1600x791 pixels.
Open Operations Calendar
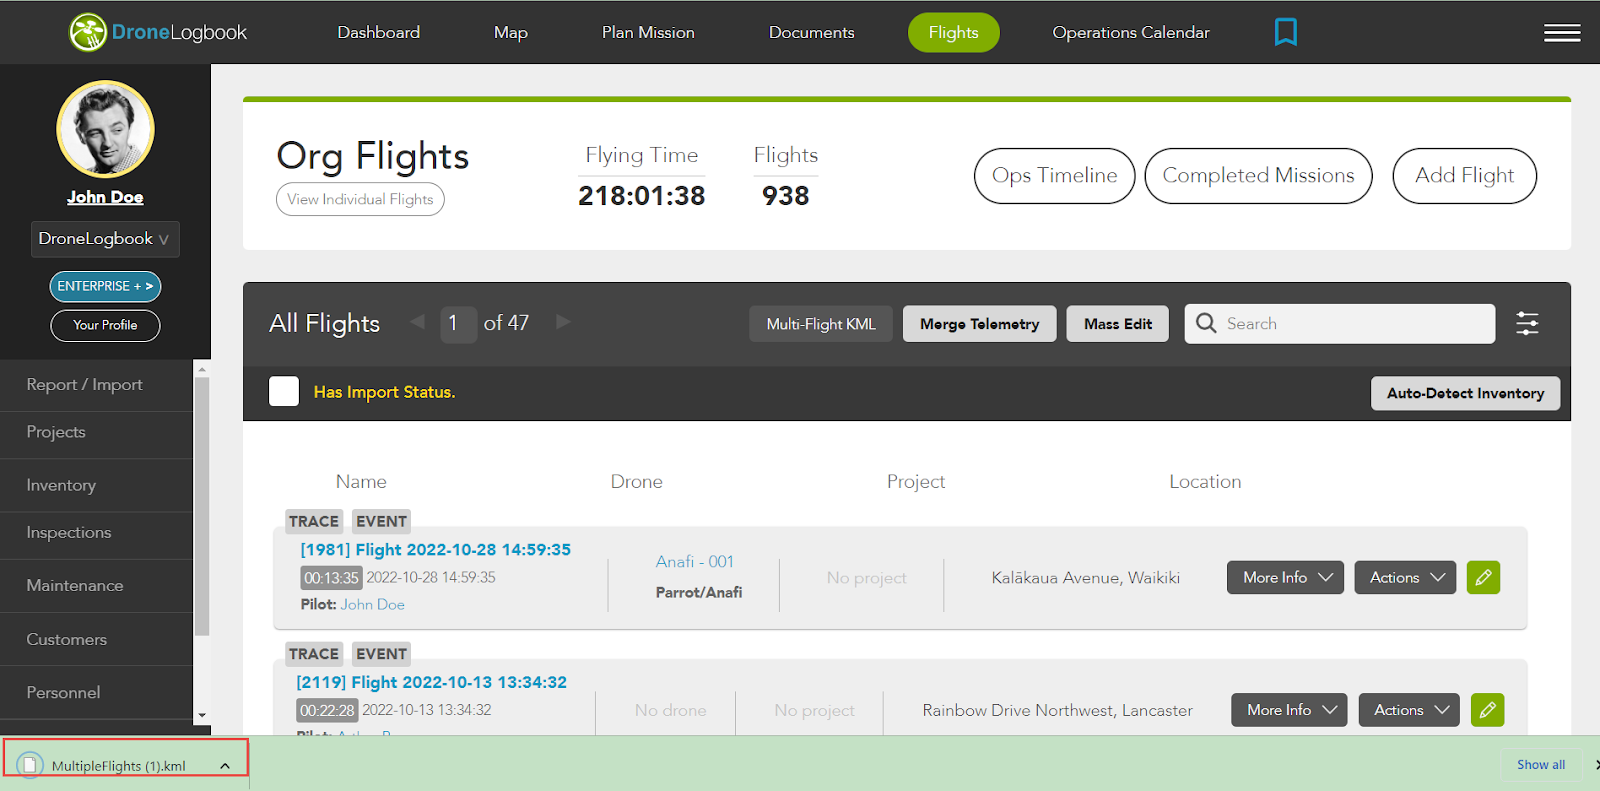point(1131,32)
